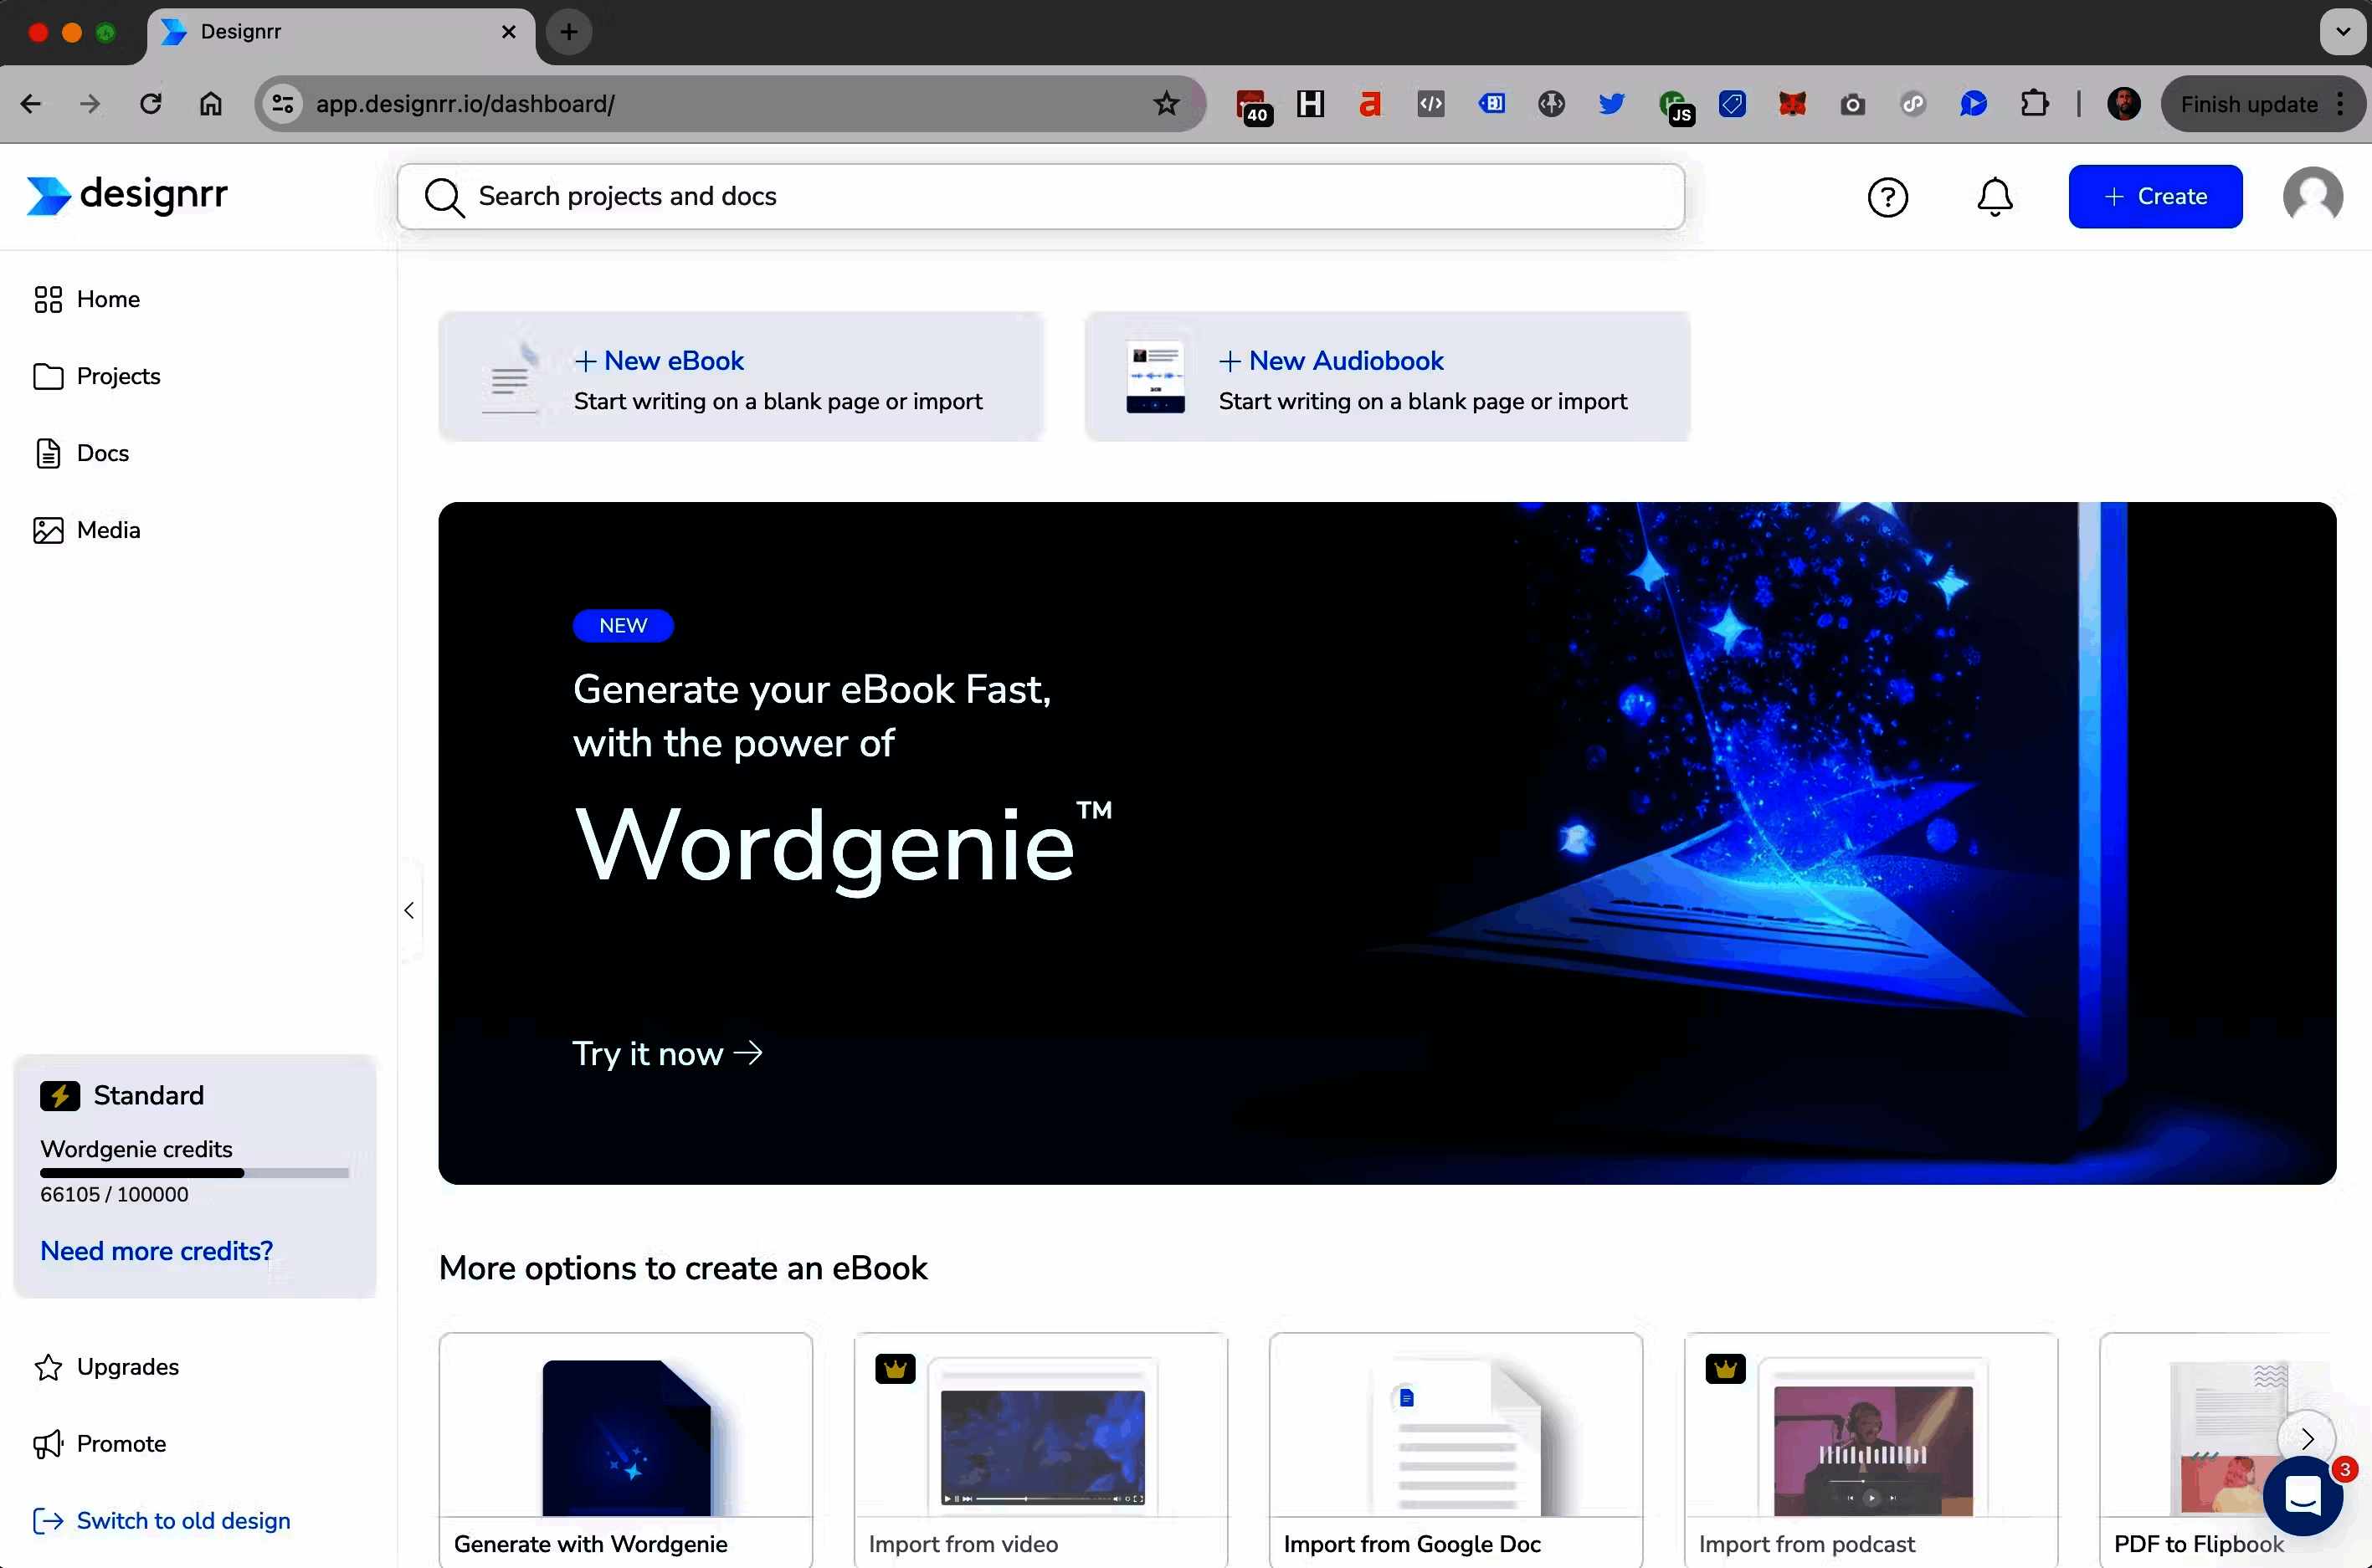Open the chat support bubble
This screenshot has width=2372, height=1568.
point(2302,1495)
